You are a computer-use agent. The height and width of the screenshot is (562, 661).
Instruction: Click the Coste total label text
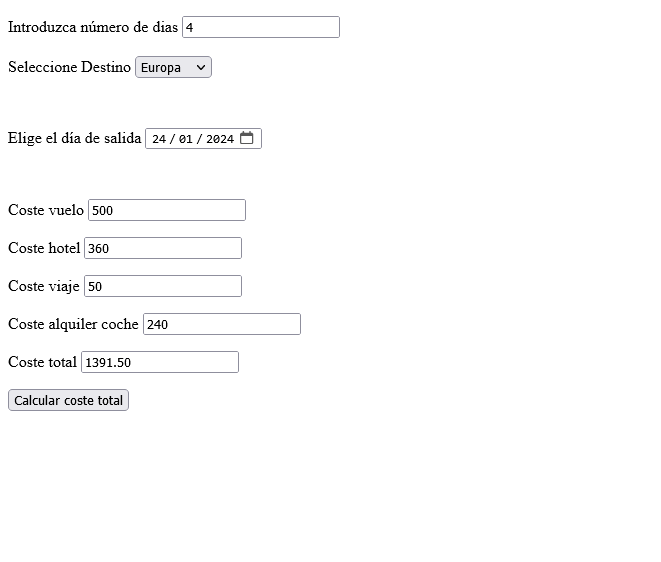coord(42,362)
